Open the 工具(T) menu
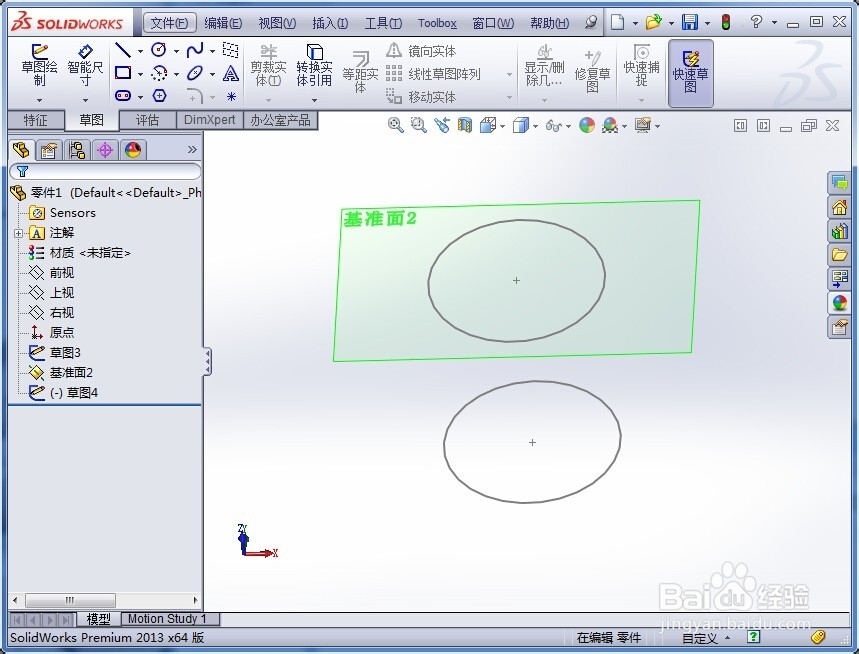The width and height of the screenshot is (859, 654). pyautogui.click(x=383, y=23)
